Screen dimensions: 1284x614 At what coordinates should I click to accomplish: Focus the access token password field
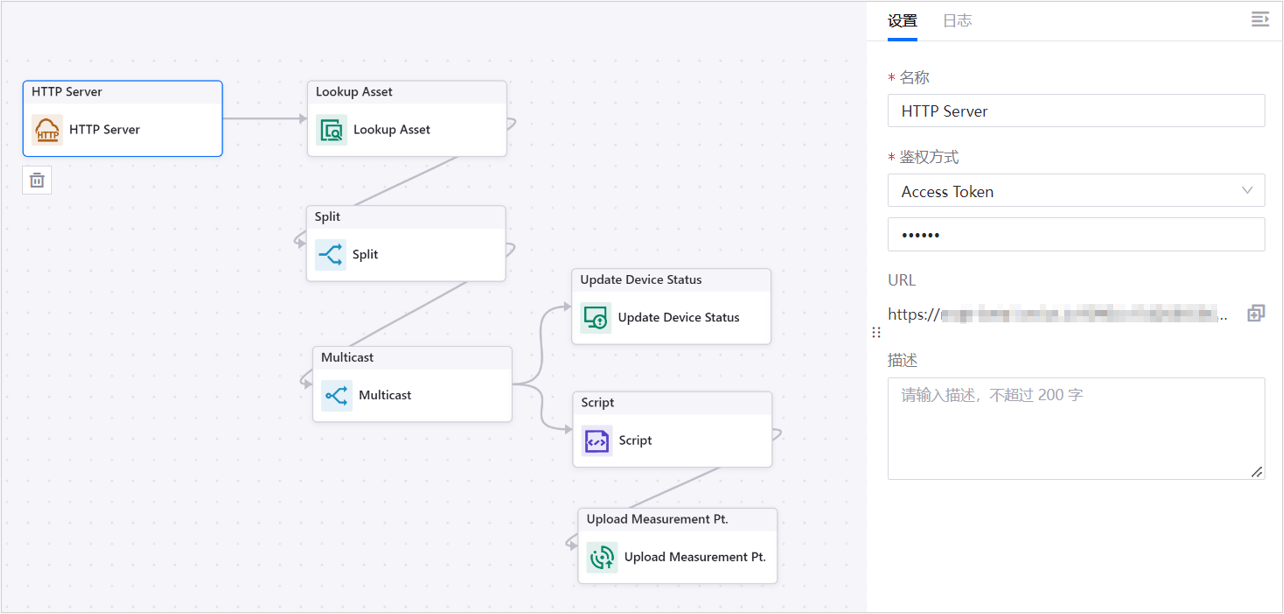tap(1076, 235)
